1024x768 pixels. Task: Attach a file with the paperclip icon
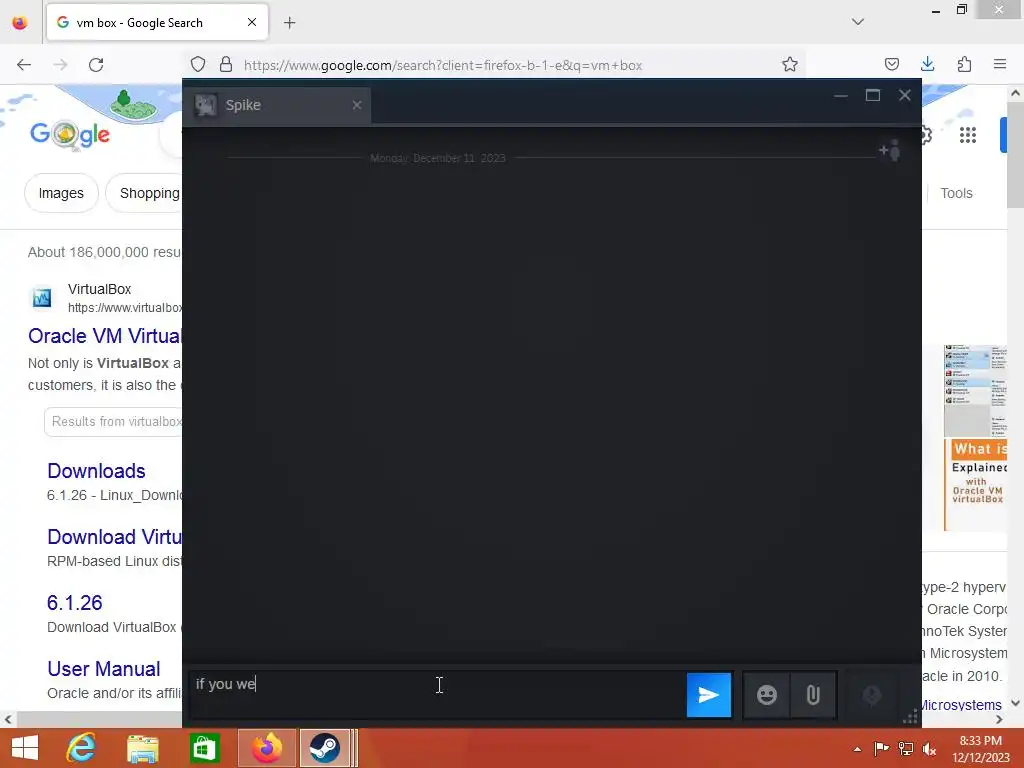point(813,695)
